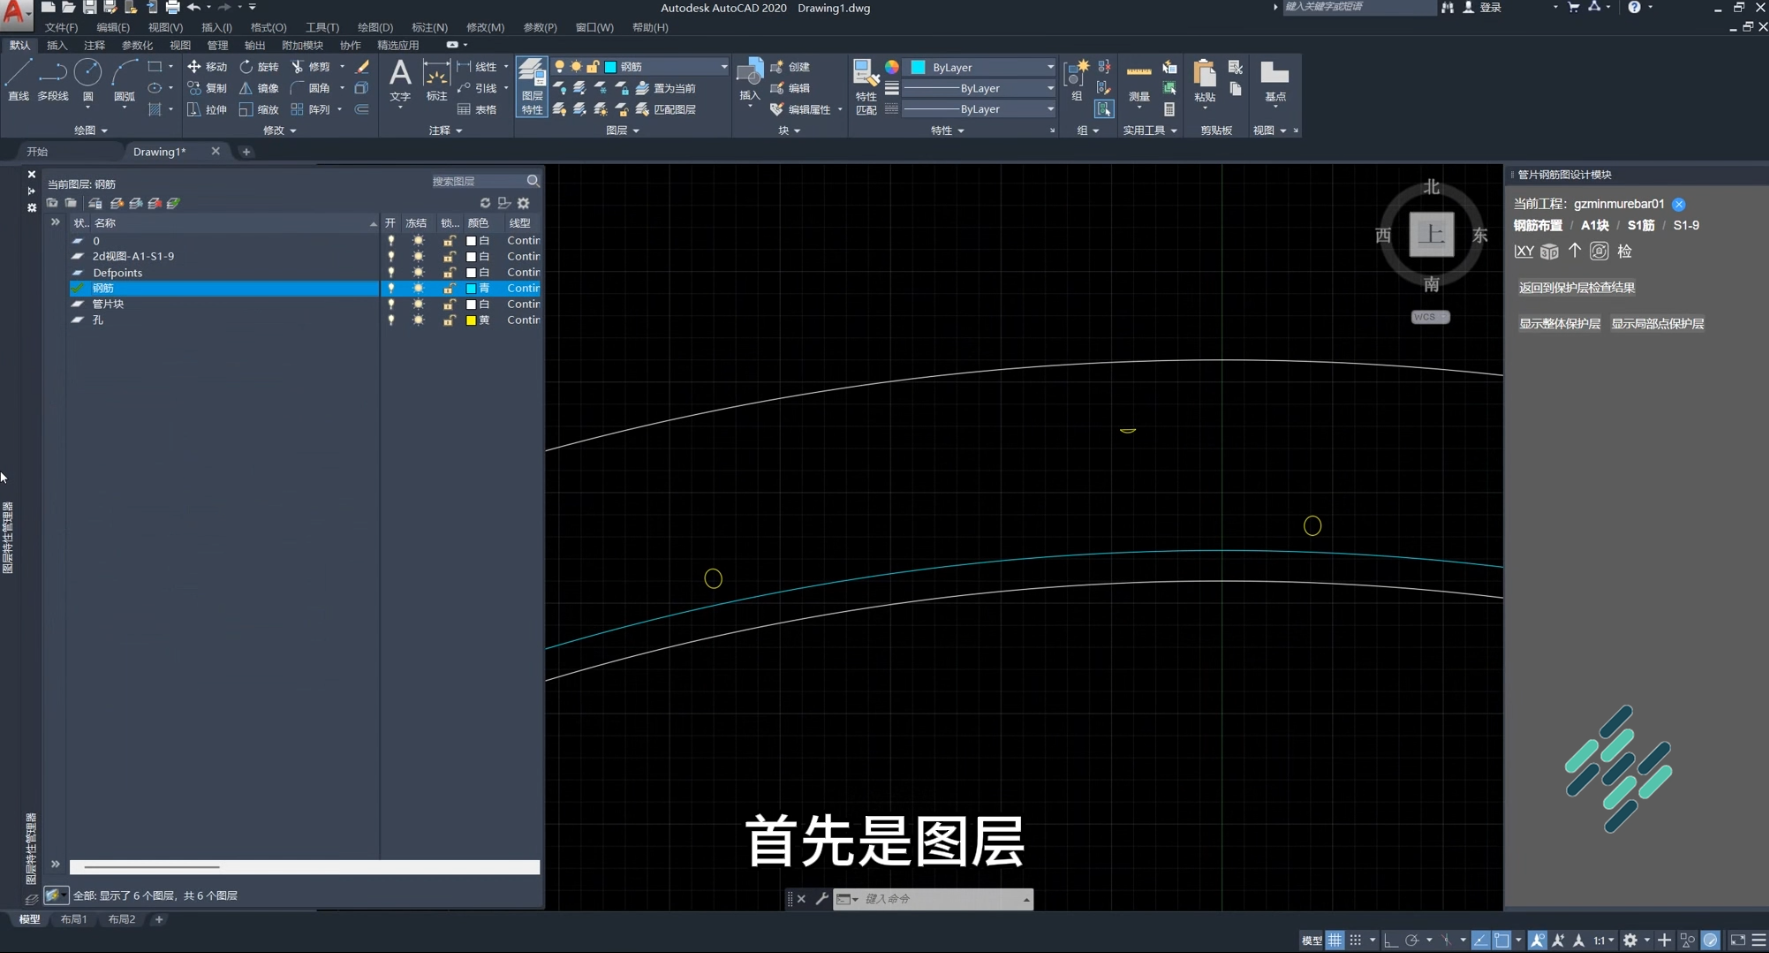The image size is (1769, 953).
Task: Expand the 块 panel flyout
Action: pos(789,131)
